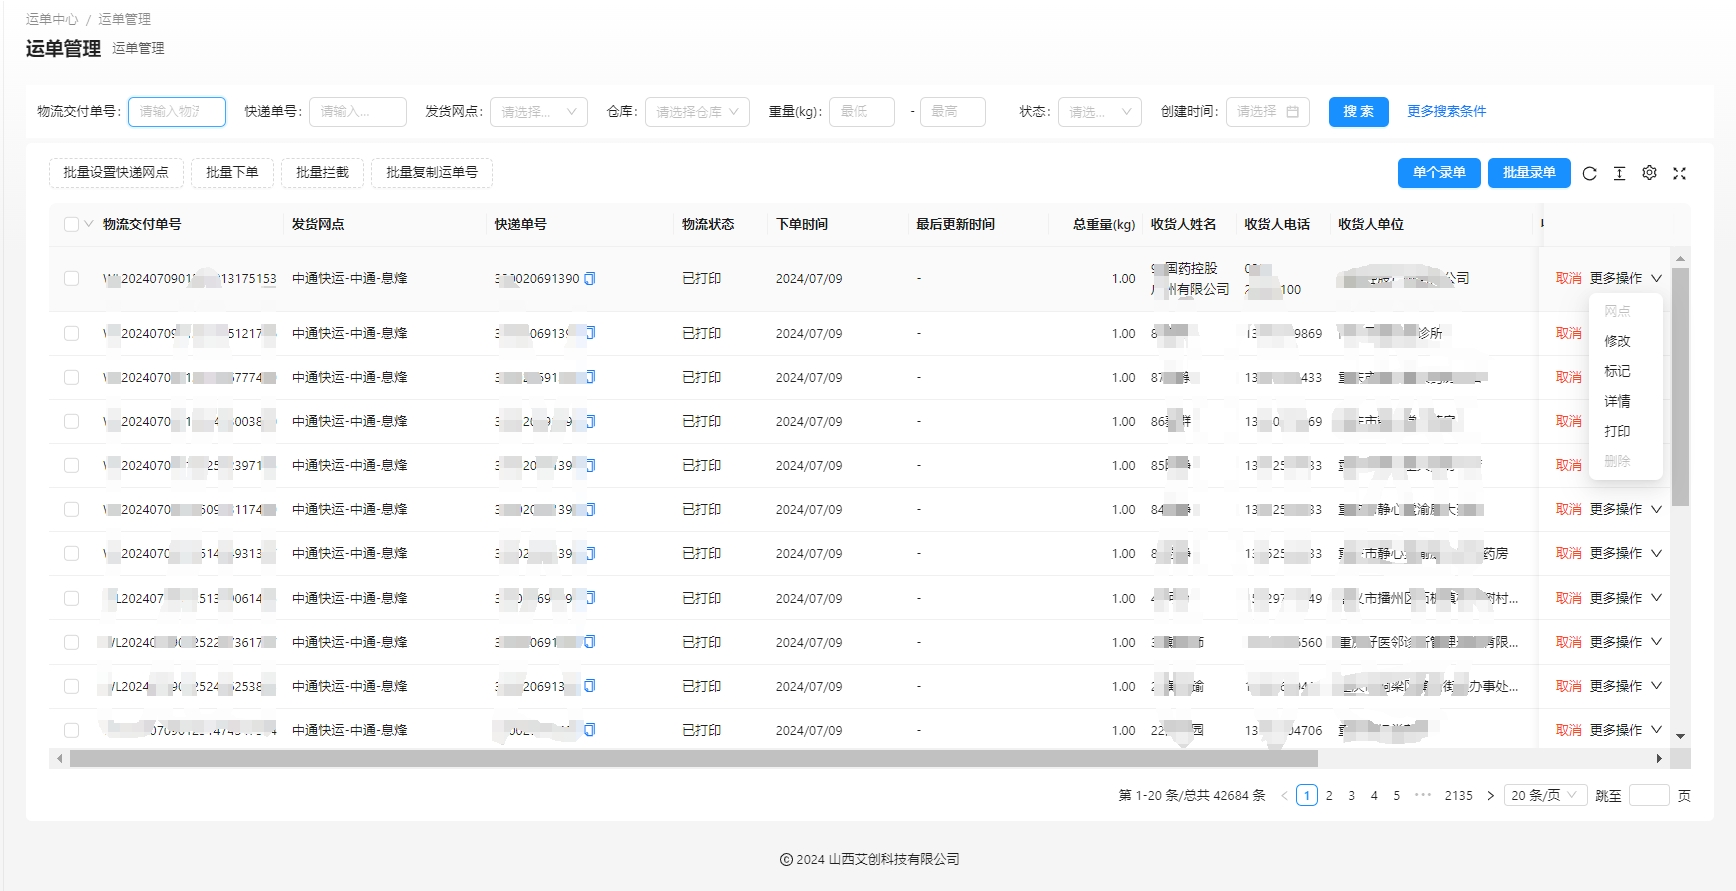The image size is (1736, 891).
Task: Choose 修改 in the operations menu
Action: tap(1617, 341)
